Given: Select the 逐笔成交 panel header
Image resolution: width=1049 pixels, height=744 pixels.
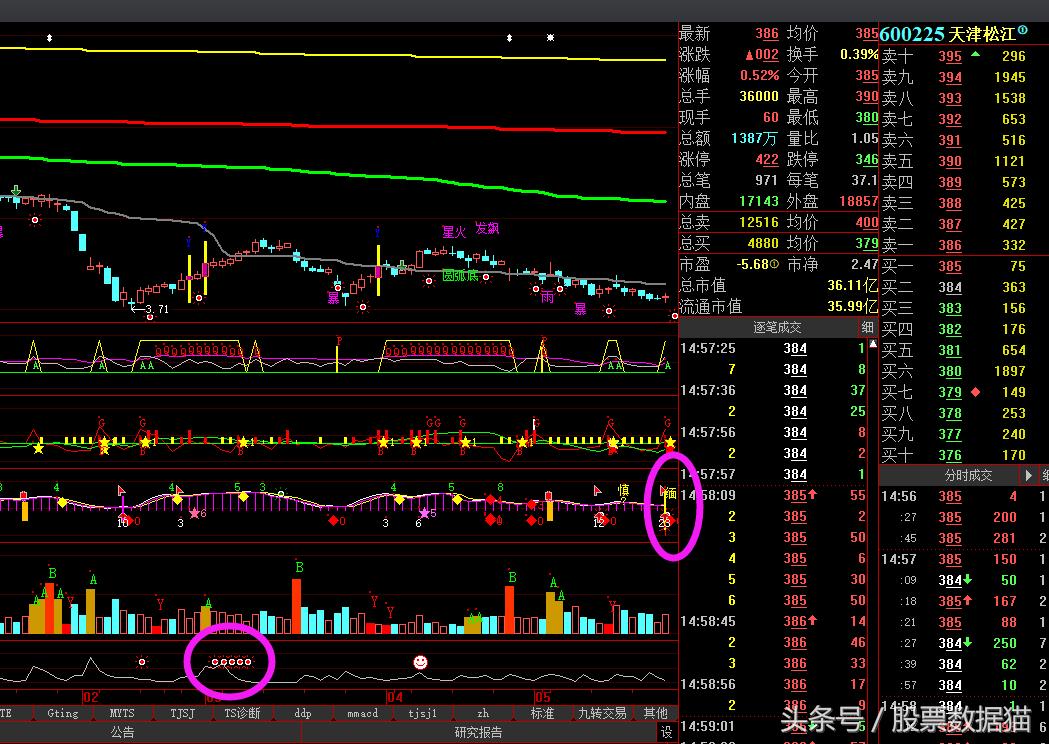Looking at the screenshot, I should [x=777, y=327].
